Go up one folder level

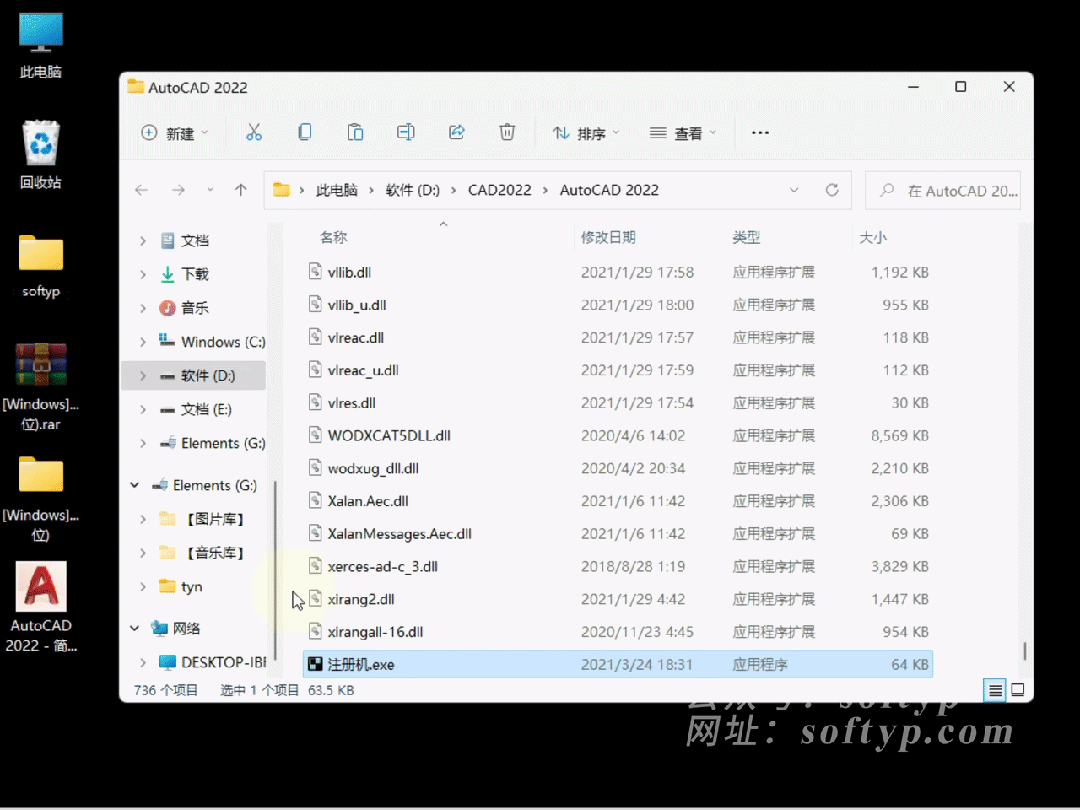[240, 190]
